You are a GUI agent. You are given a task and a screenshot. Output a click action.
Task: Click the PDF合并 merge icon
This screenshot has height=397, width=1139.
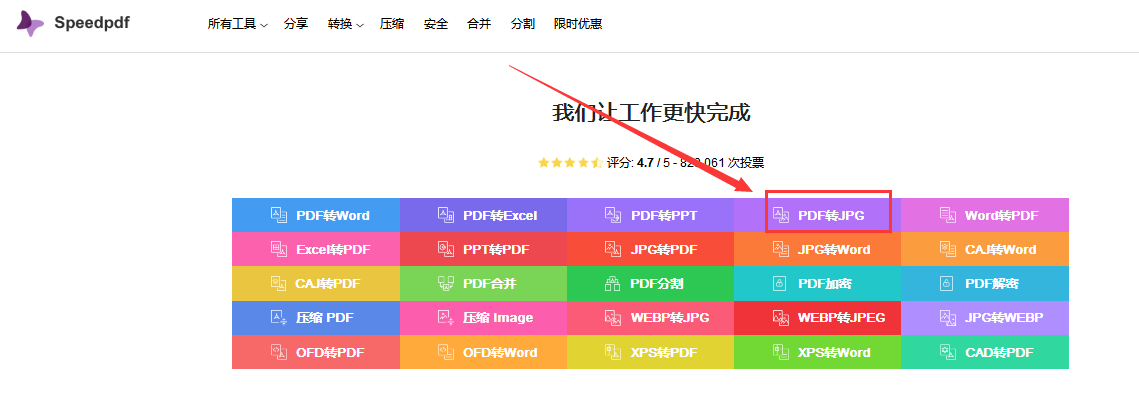tap(446, 283)
